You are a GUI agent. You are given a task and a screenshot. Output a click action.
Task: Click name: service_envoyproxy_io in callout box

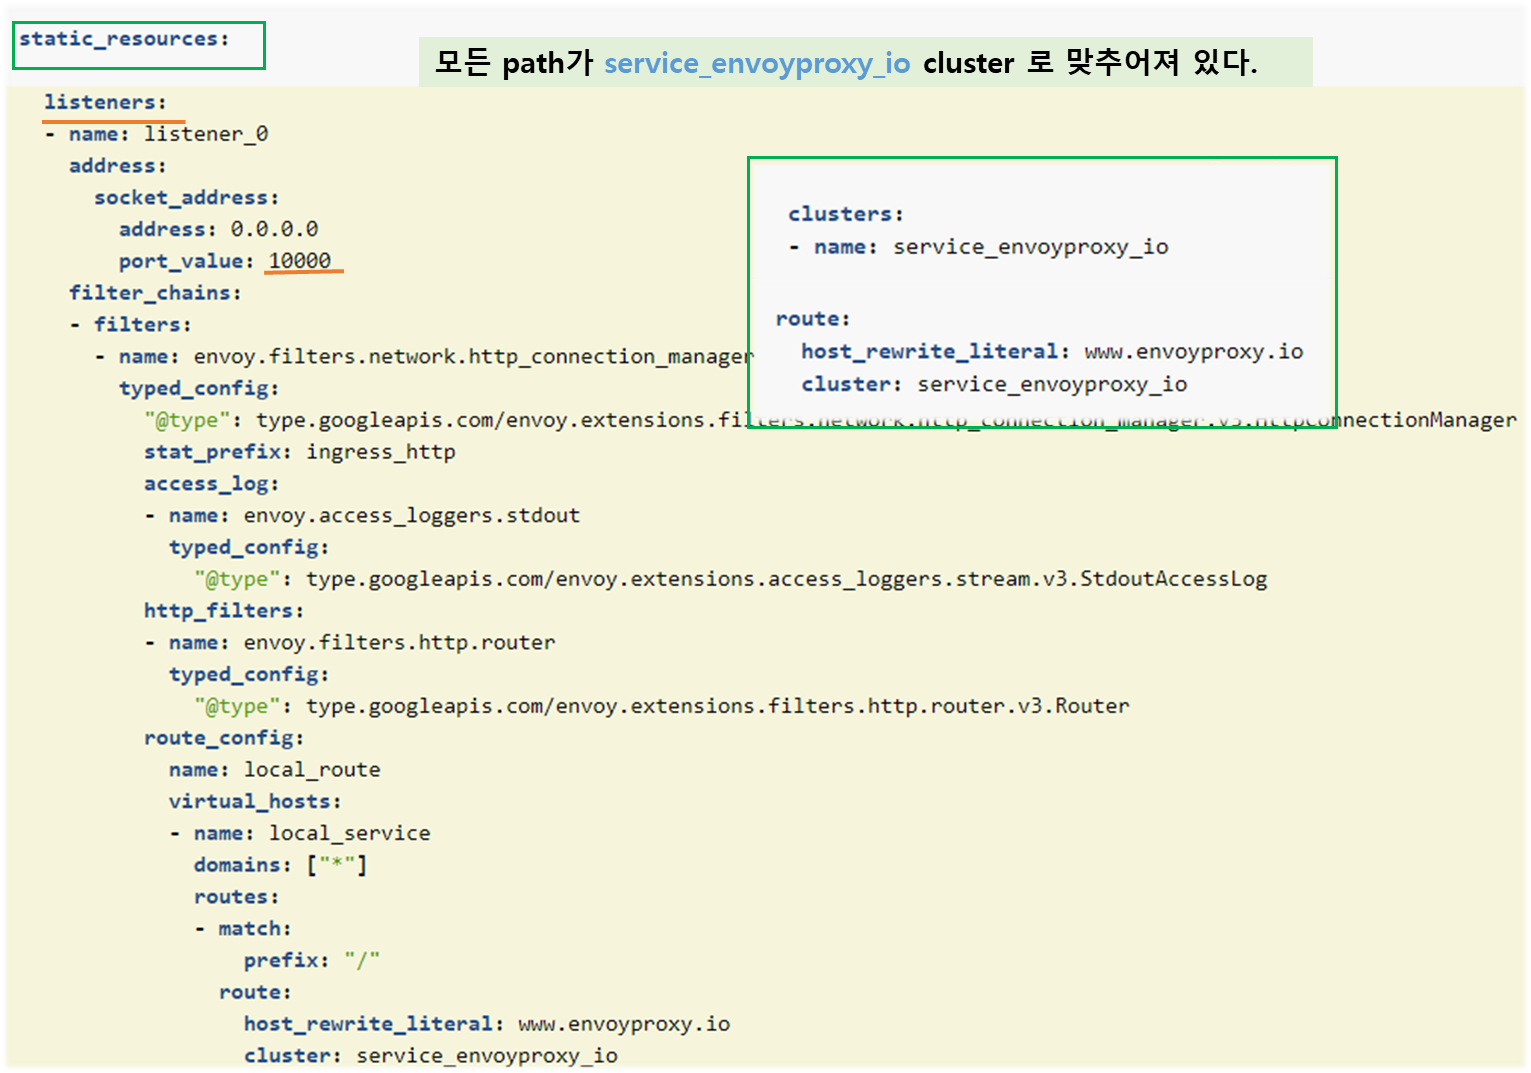coord(991,247)
